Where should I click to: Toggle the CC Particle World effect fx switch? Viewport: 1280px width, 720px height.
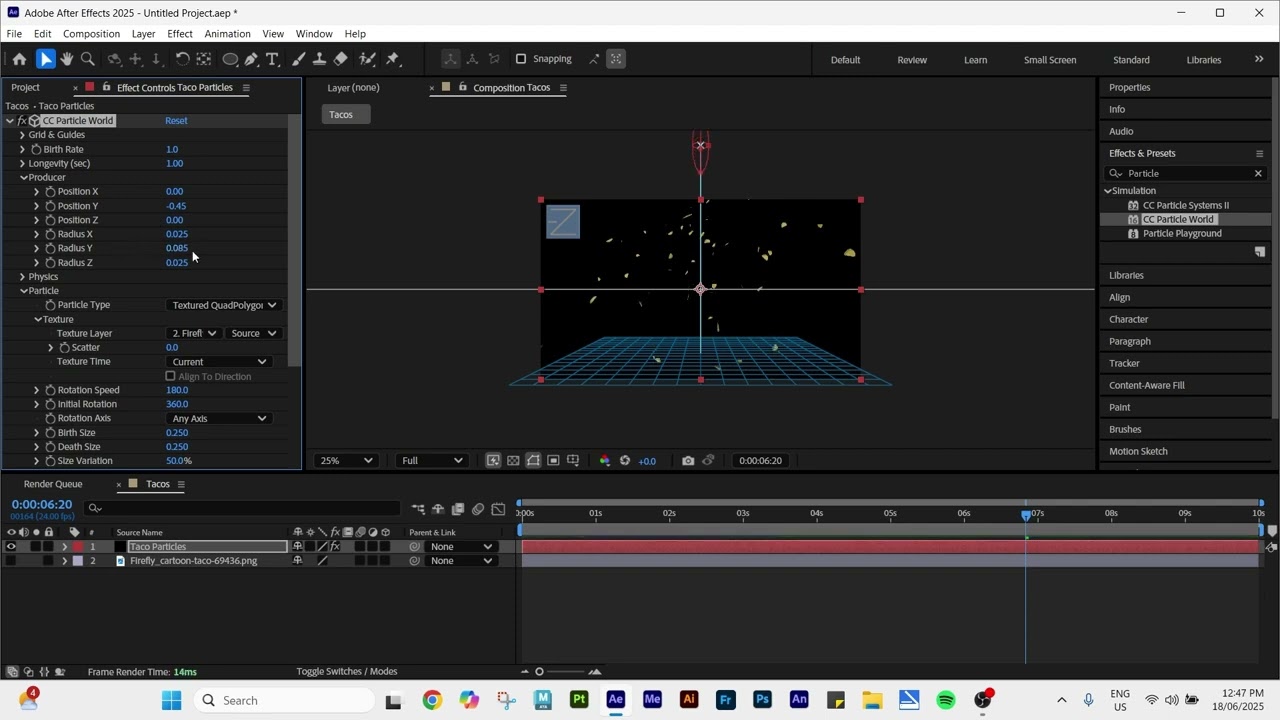[21, 121]
